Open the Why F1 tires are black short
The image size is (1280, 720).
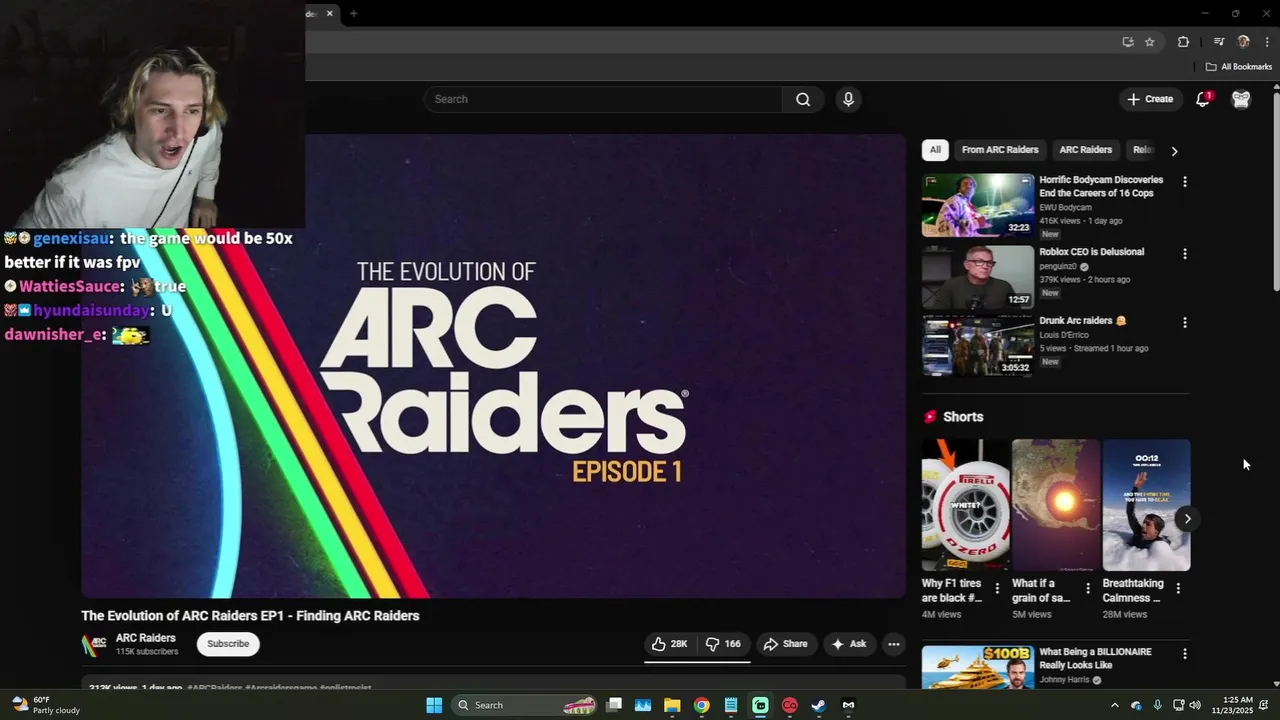[966, 505]
